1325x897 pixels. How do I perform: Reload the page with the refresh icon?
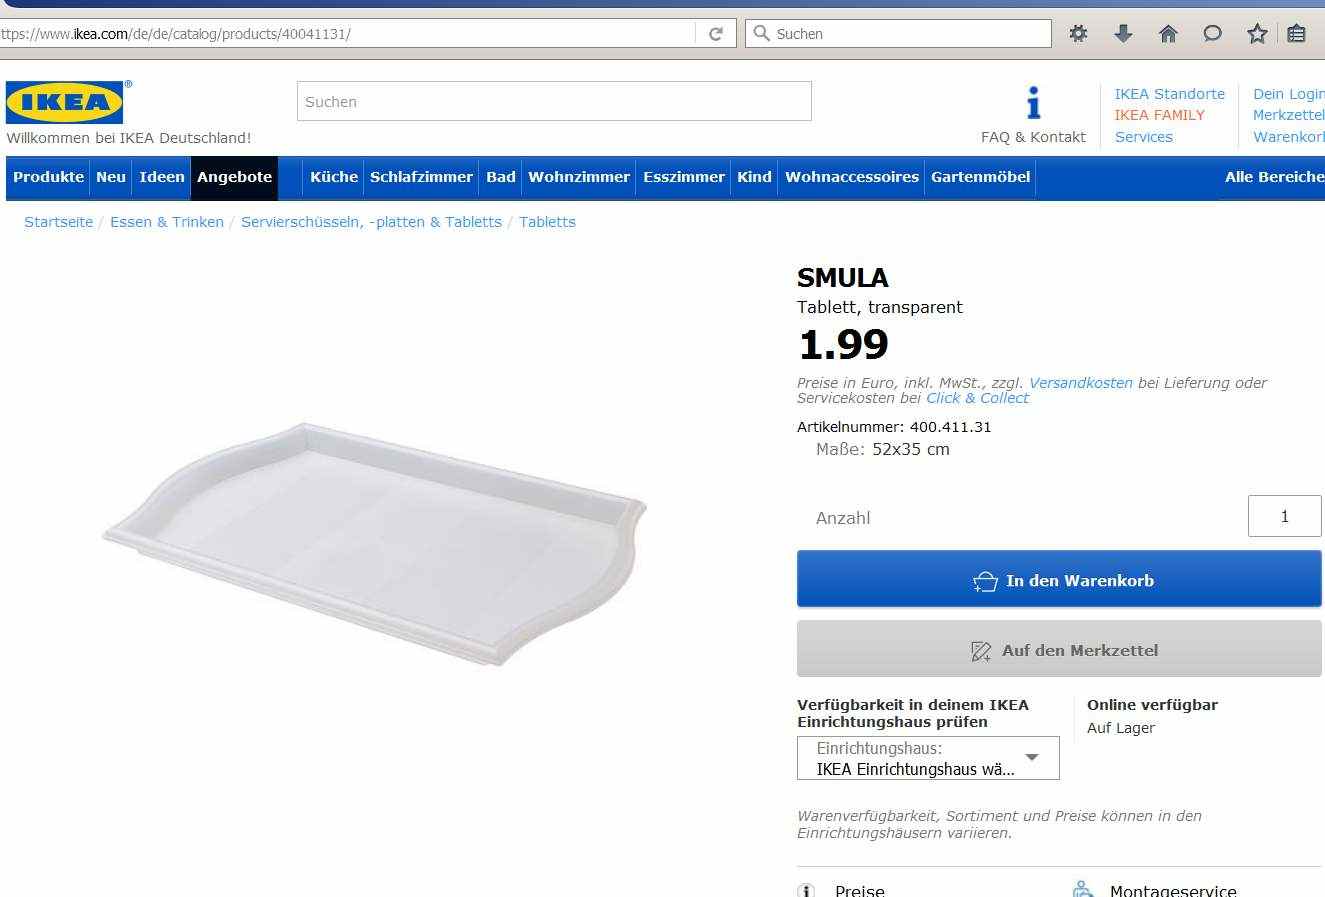[716, 34]
